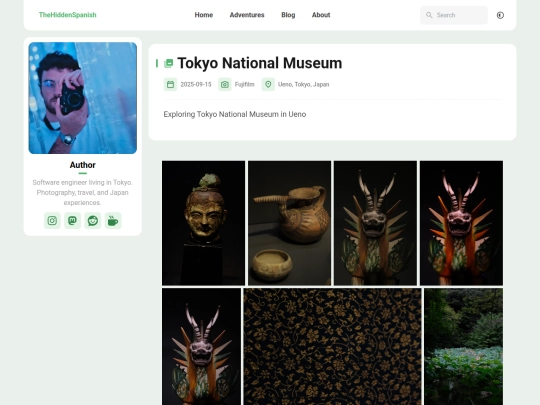The width and height of the screenshot is (540, 405).
Task: Focus the Search input field
Action: click(x=454, y=15)
